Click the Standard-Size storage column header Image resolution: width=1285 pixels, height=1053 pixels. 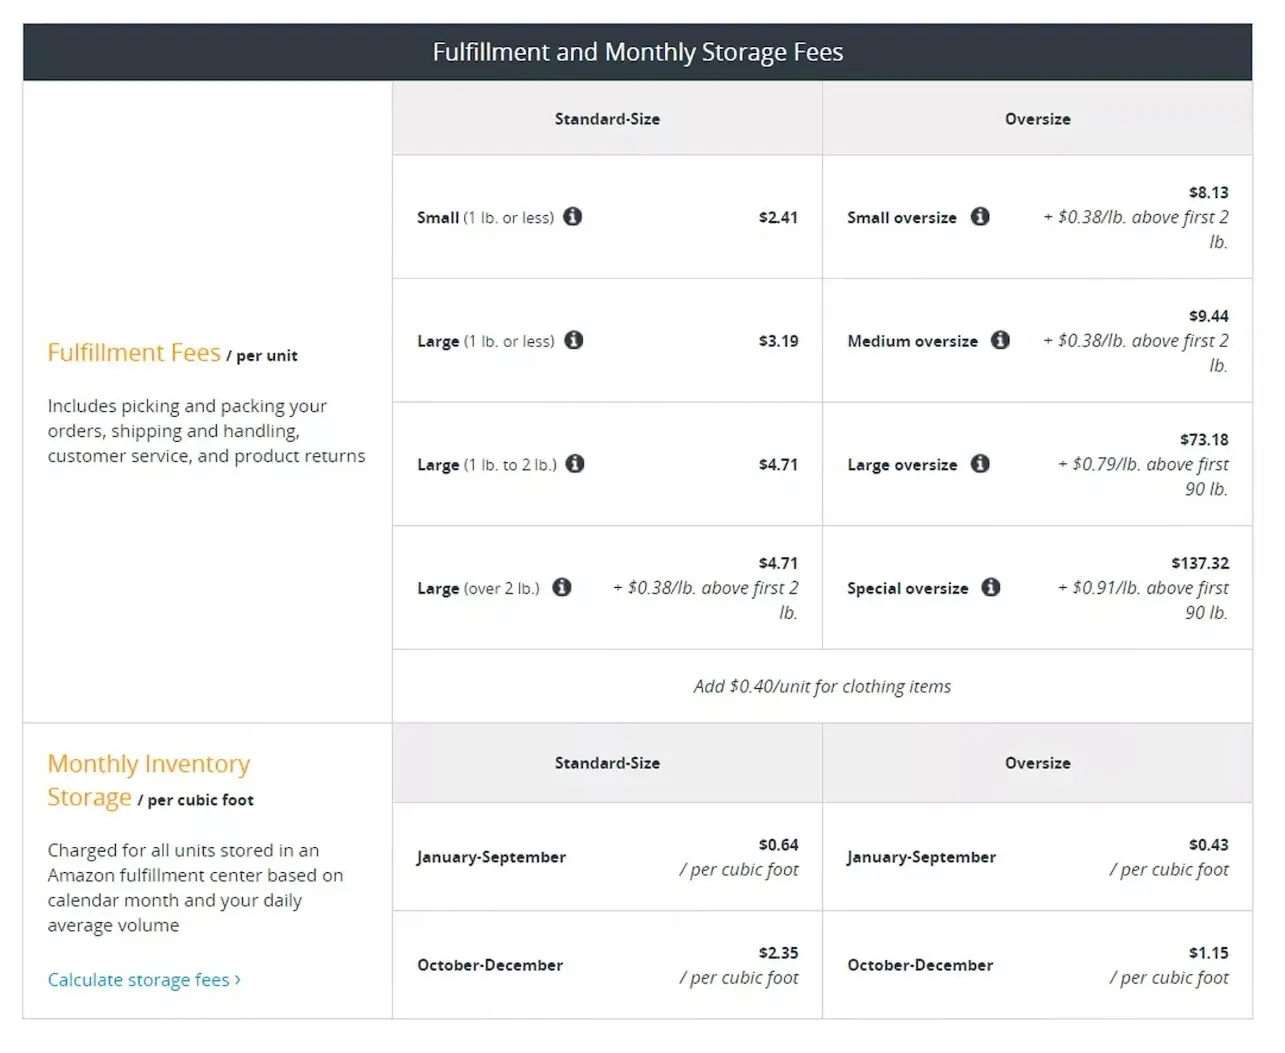607,763
